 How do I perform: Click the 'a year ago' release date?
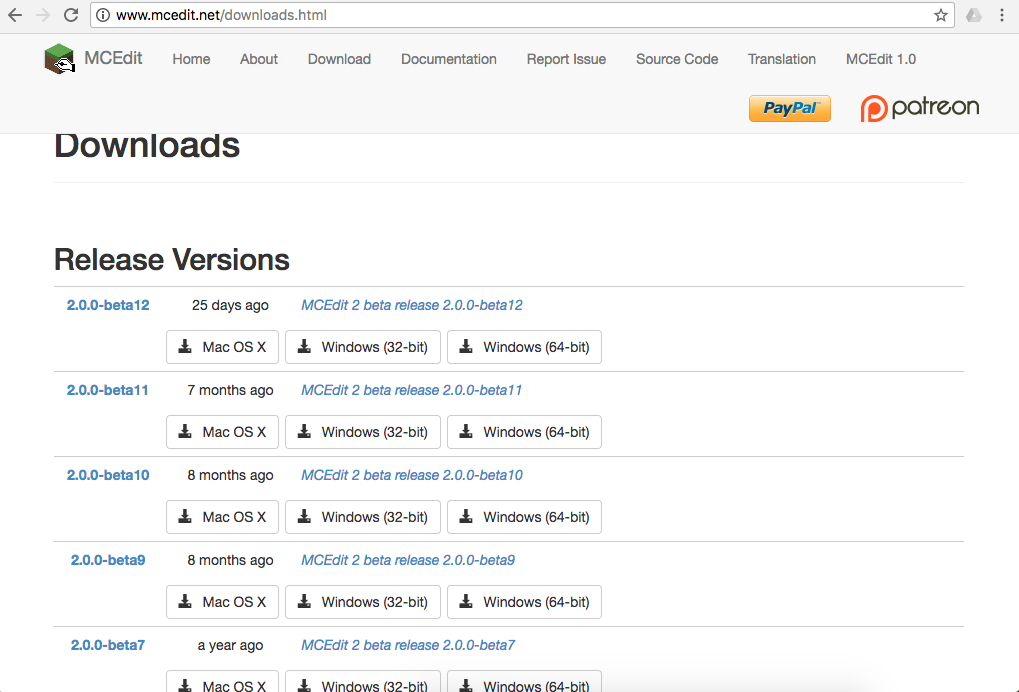230,646
